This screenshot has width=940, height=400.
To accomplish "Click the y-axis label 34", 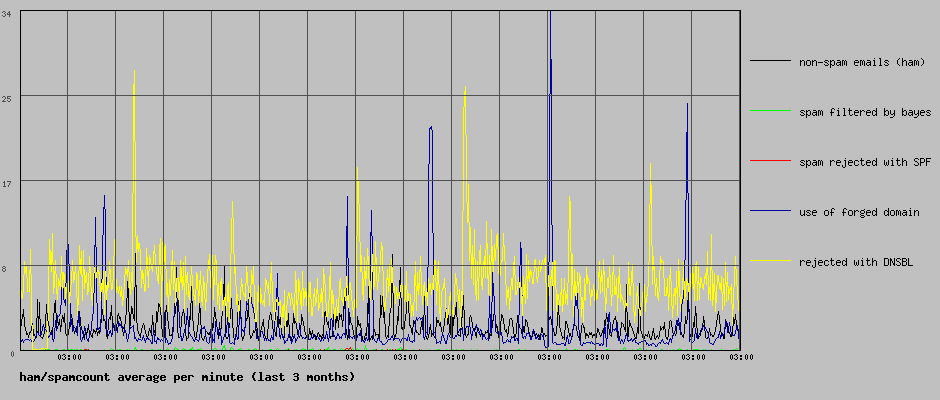I will coord(7,13).
